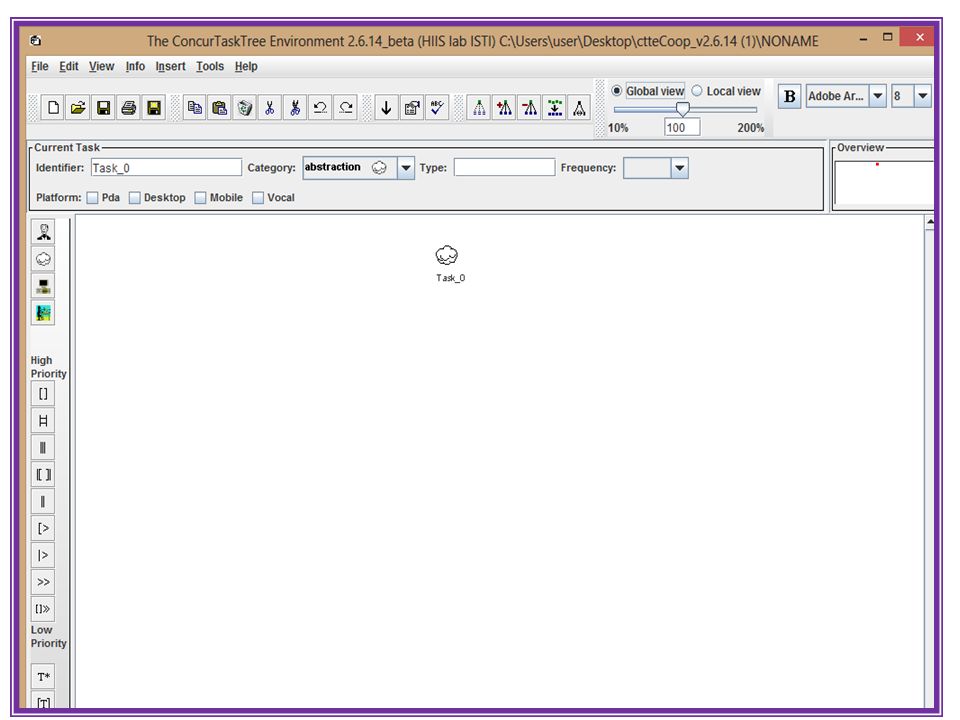Insert the |=| order independence operator

(43, 421)
